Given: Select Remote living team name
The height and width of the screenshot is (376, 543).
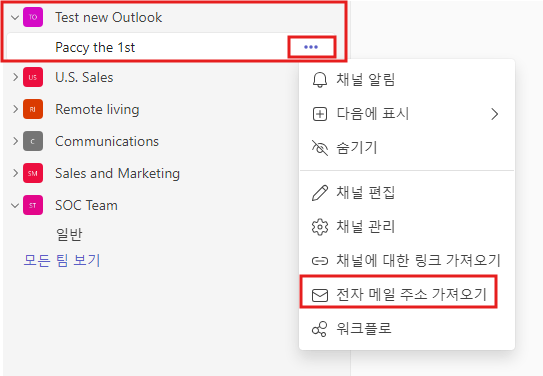Looking at the screenshot, I should tap(97, 109).
